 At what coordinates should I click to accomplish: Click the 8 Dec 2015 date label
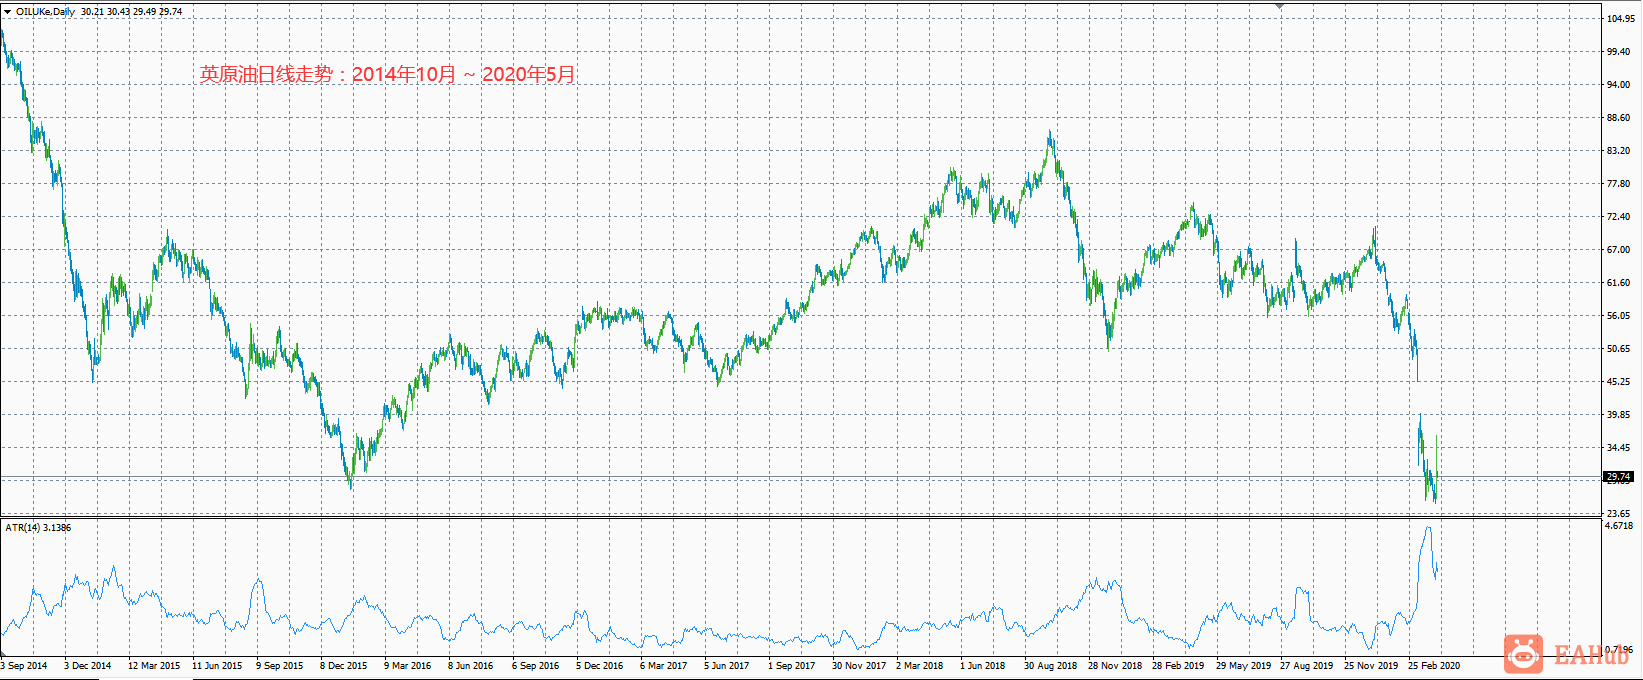(x=344, y=665)
